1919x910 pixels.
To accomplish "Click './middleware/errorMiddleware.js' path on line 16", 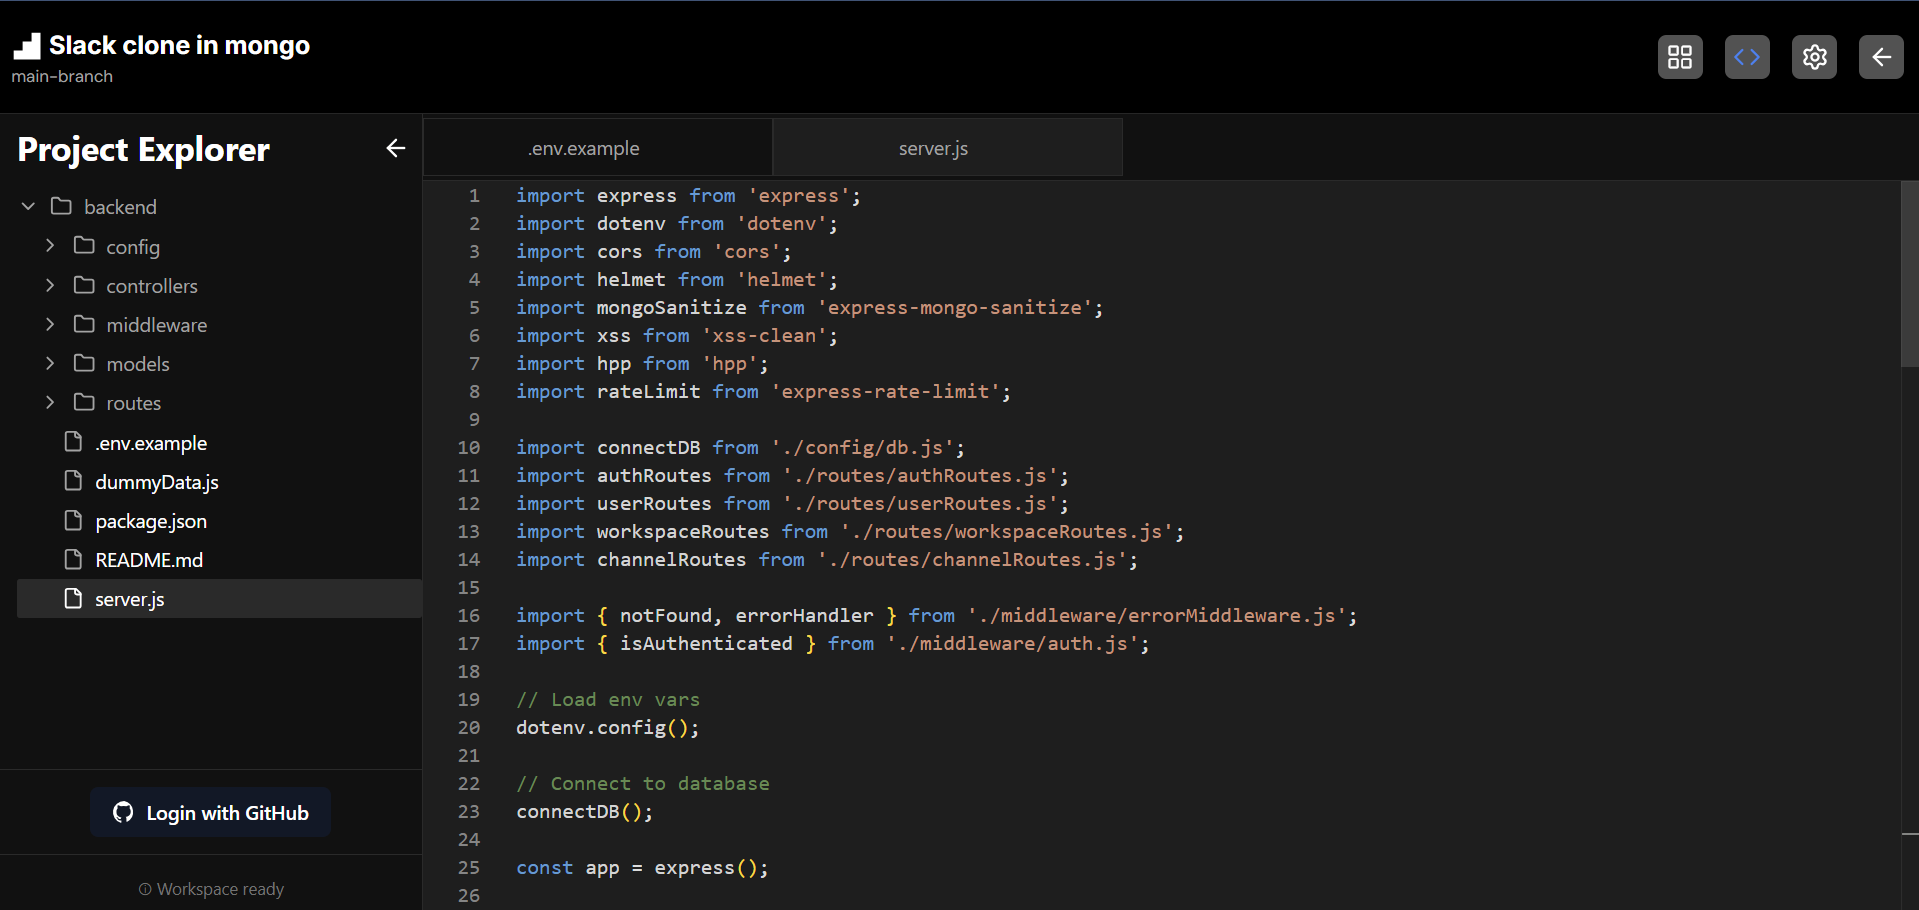I will 1157,616.
